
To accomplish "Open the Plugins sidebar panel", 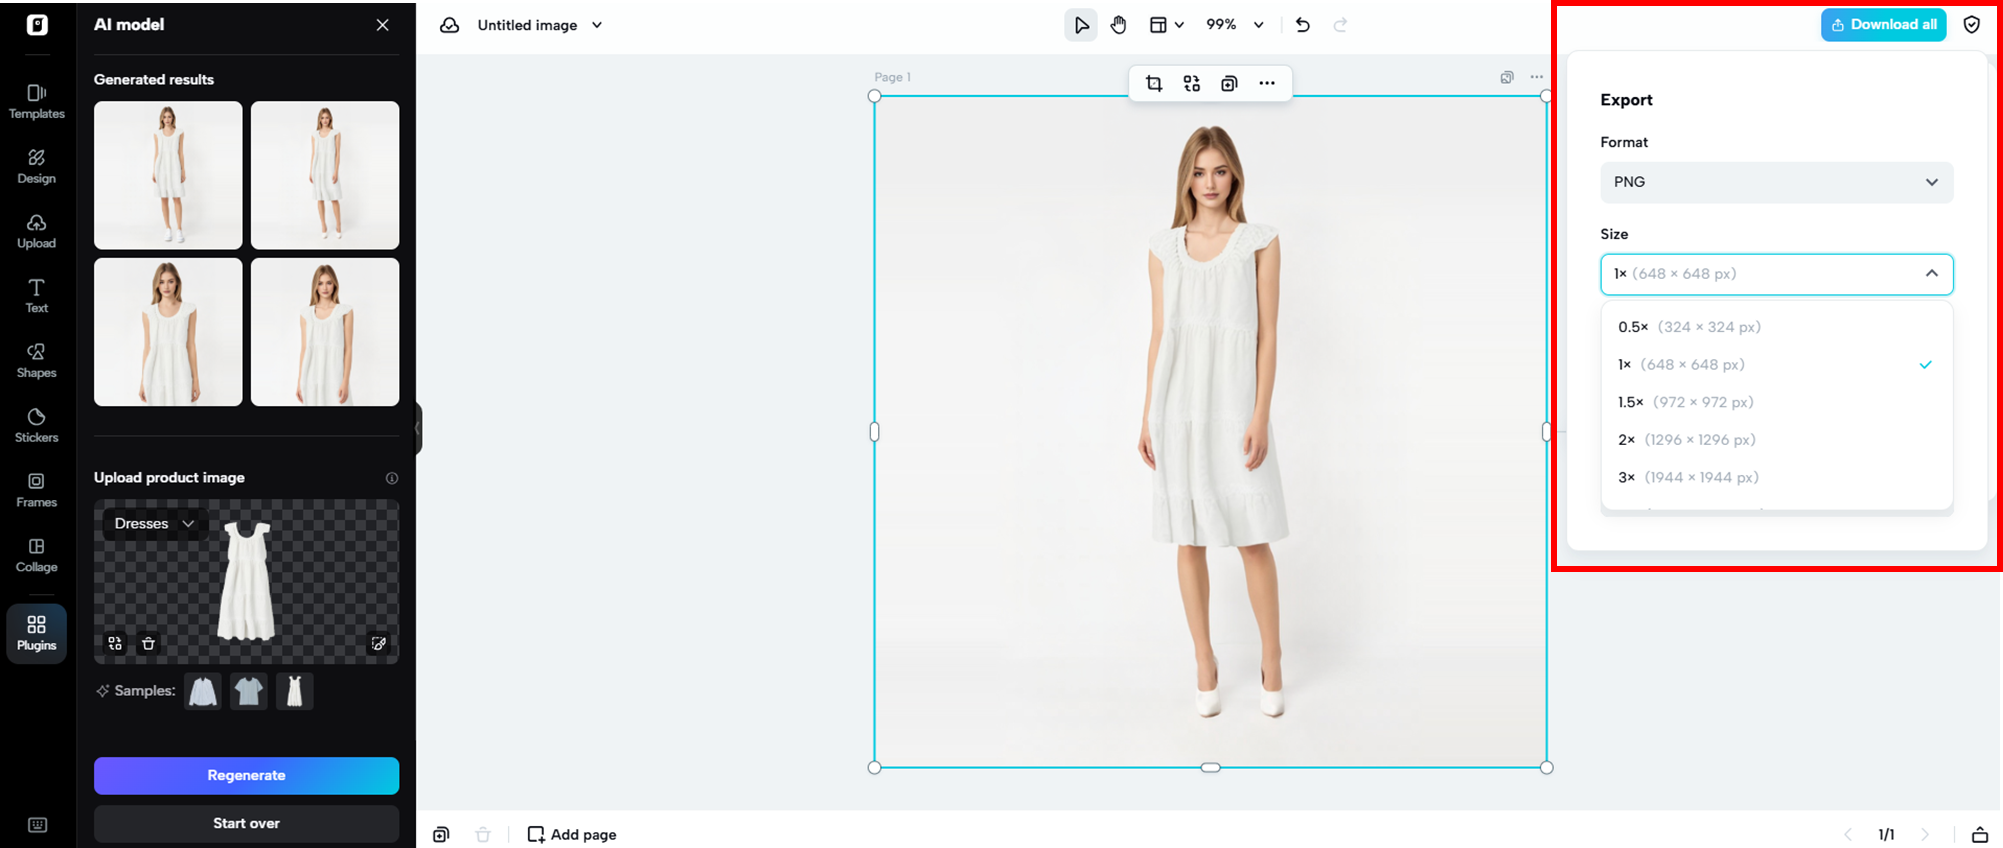I will point(37,633).
